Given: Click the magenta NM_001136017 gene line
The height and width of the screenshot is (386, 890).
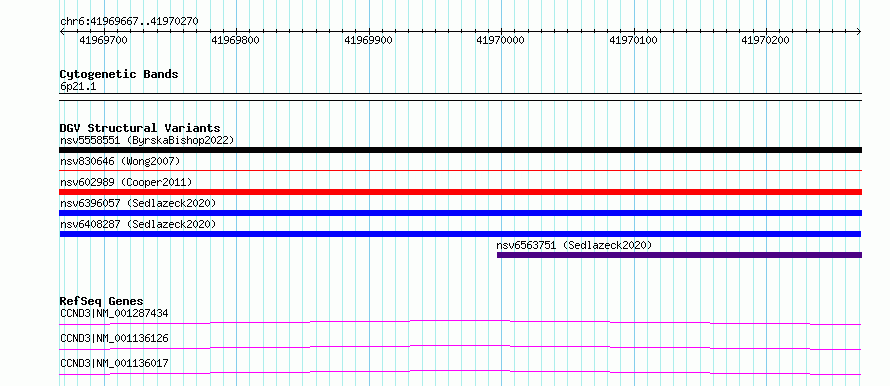Looking at the screenshot, I should pos(460,372).
